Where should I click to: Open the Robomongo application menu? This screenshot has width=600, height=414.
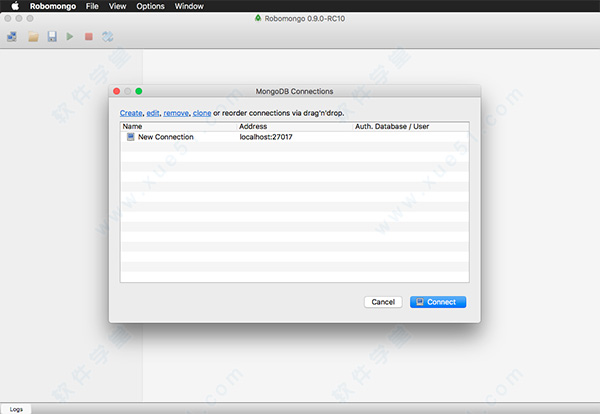[x=53, y=6]
